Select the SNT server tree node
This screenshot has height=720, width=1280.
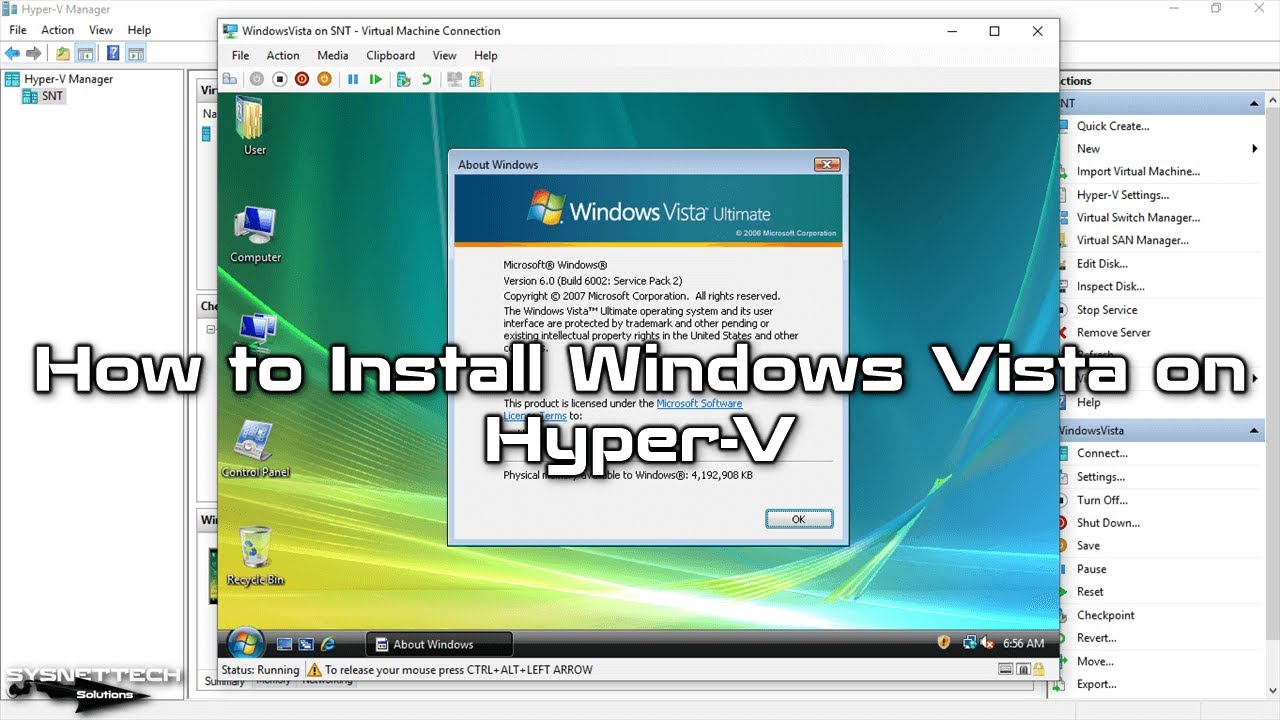(43, 96)
